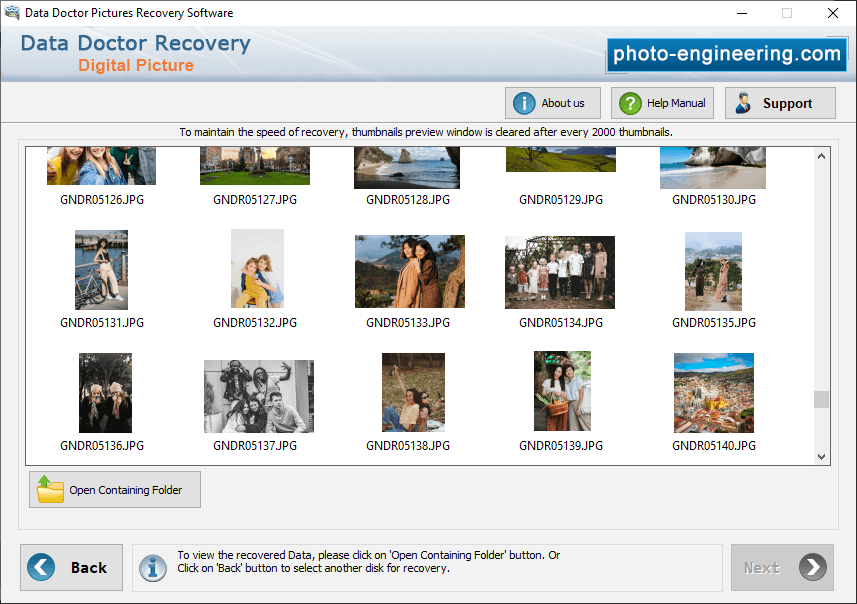Click the file name GNDR05133.JPG
This screenshot has height=604, width=857.
(x=408, y=323)
